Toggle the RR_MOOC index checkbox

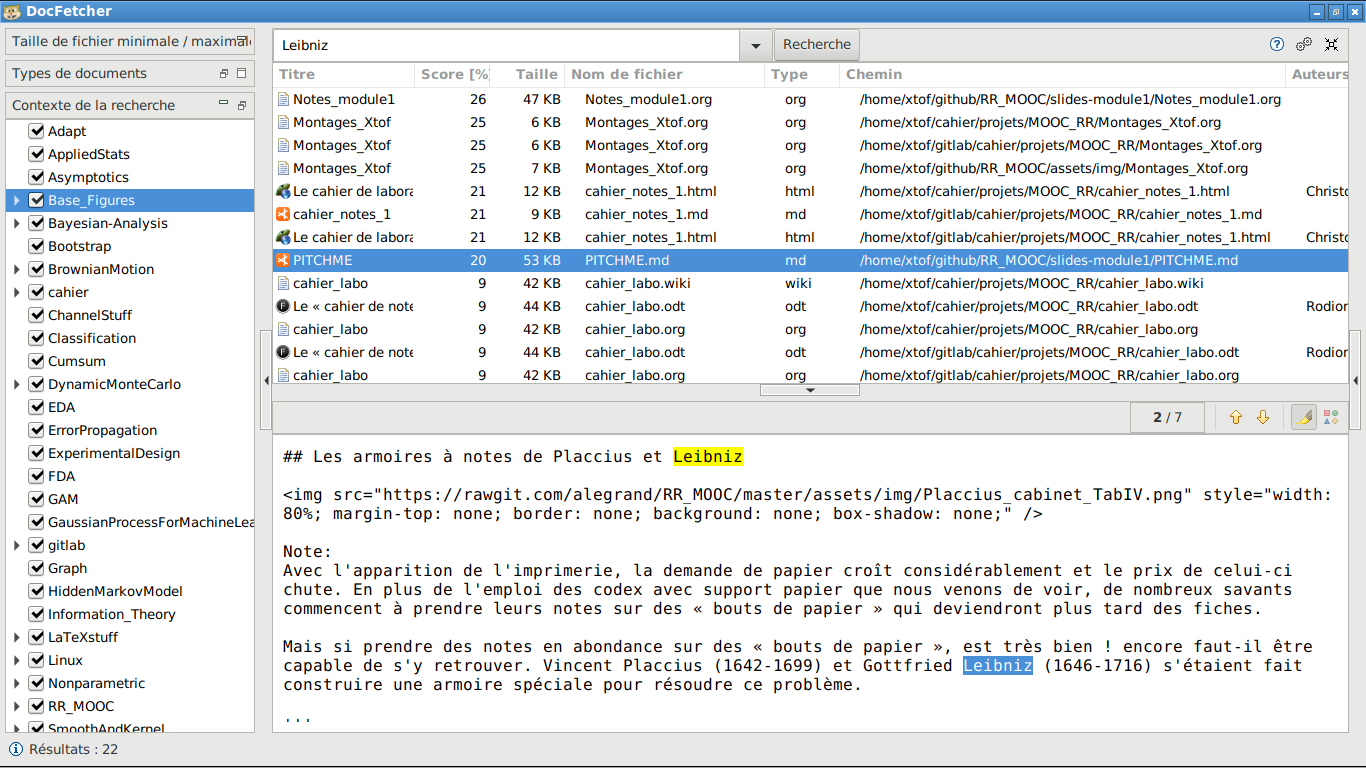click(x=37, y=706)
